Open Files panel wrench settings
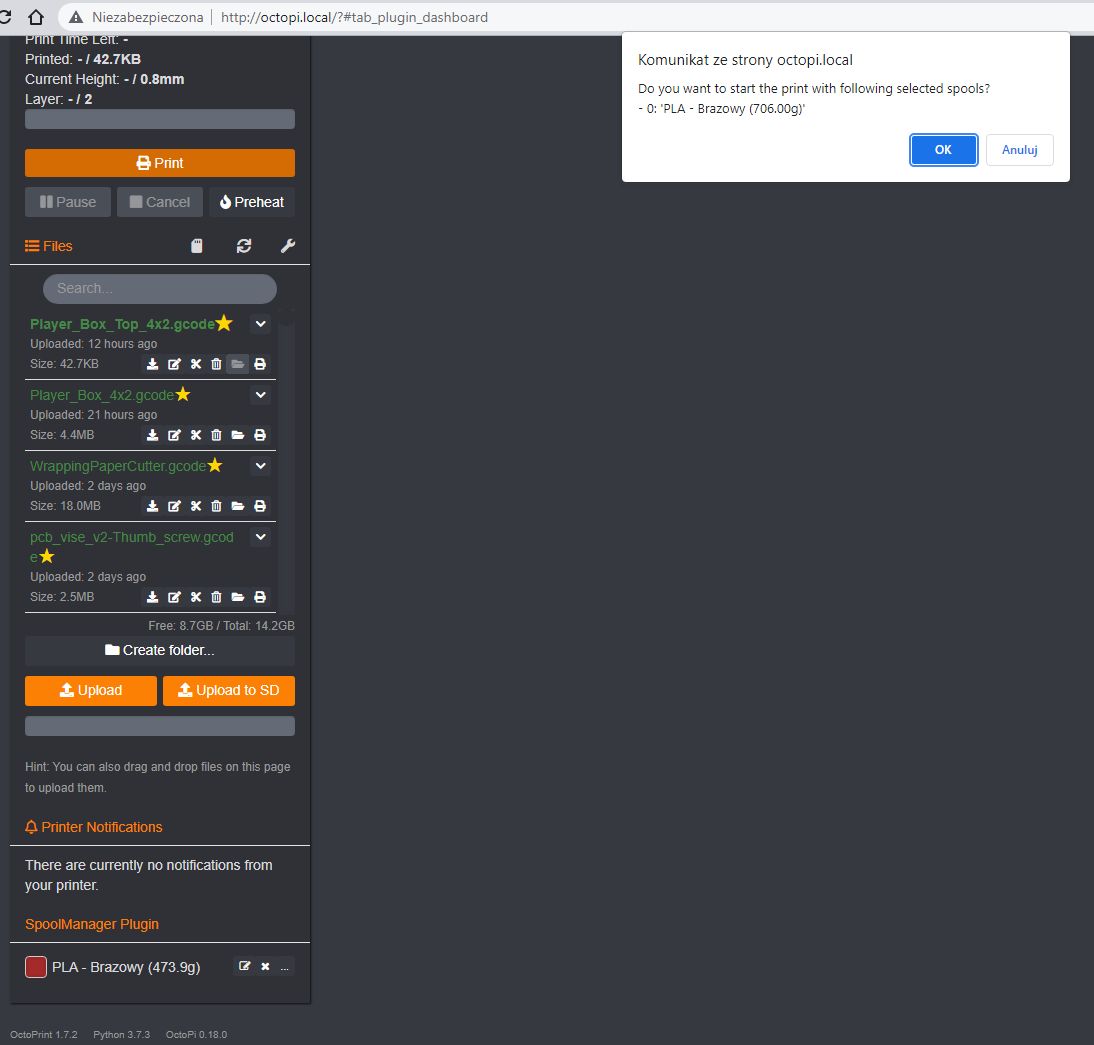Viewport: 1094px width, 1045px height. [288, 245]
